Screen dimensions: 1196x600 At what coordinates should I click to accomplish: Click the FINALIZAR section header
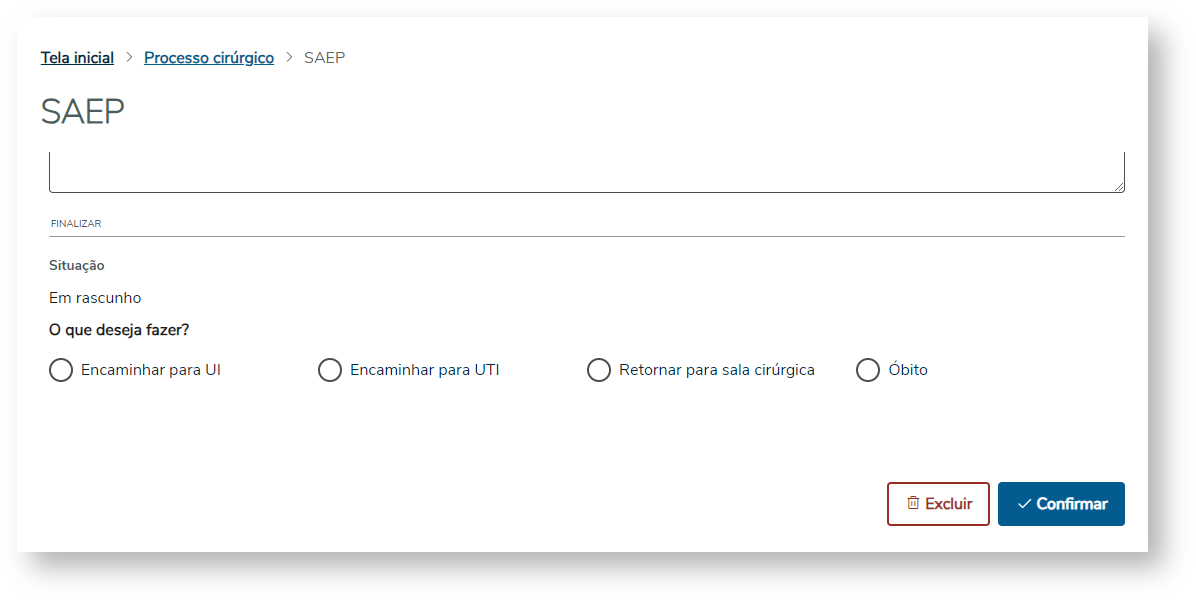76,224
